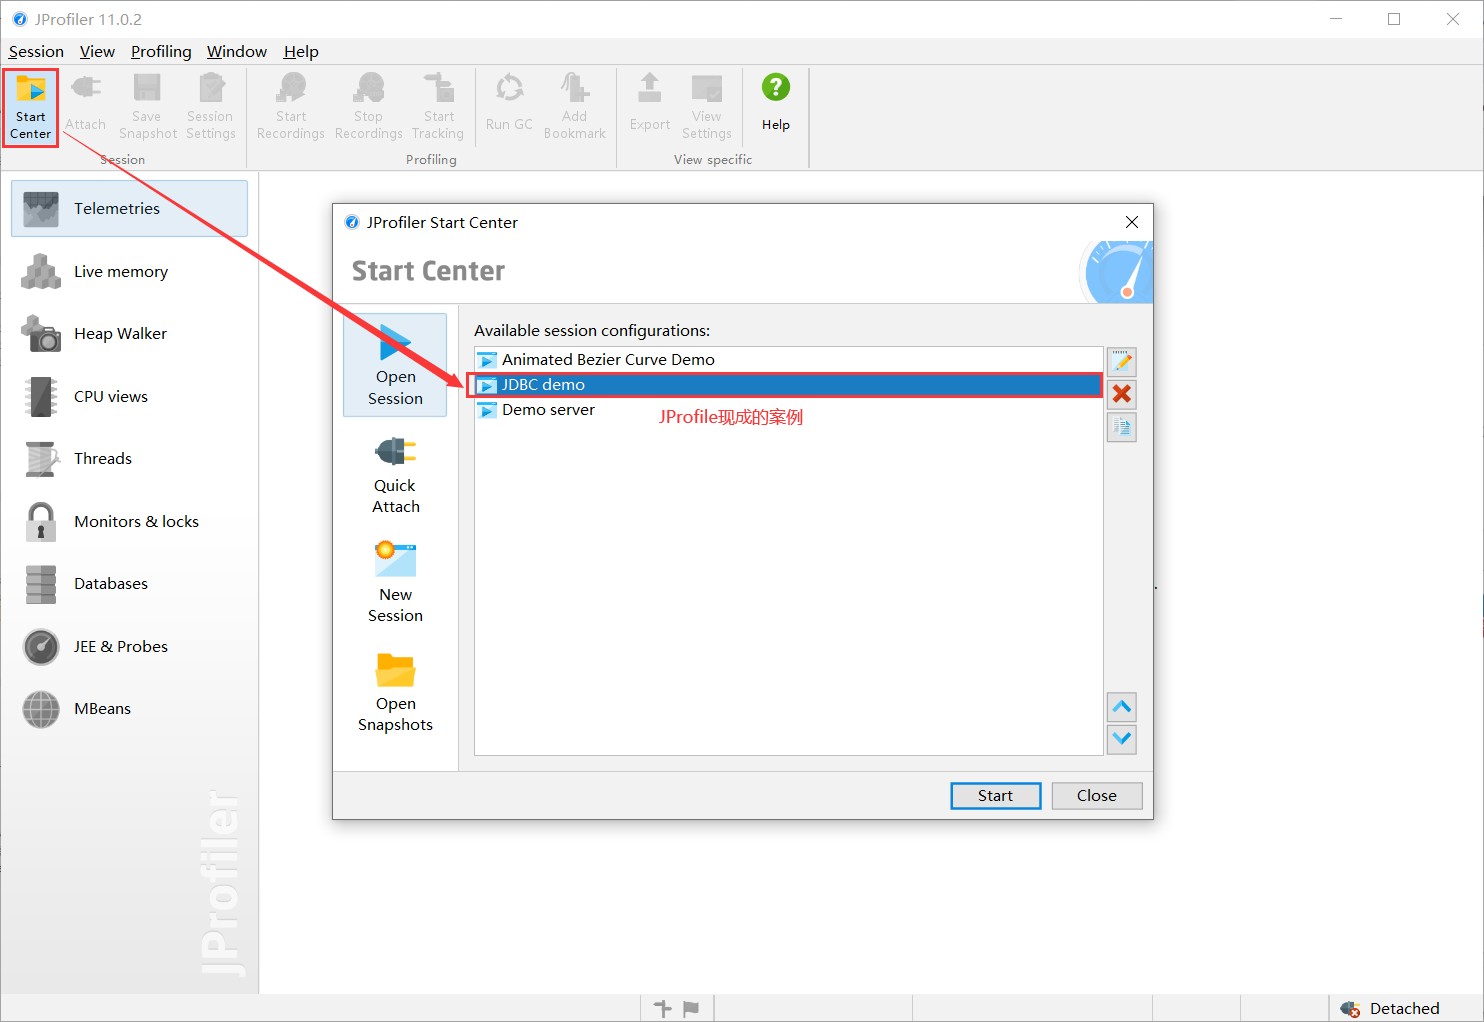This screenshot has width=1484, height=1022.
Task: Open Help from the toolbar
Action: (x=776, y=105)
